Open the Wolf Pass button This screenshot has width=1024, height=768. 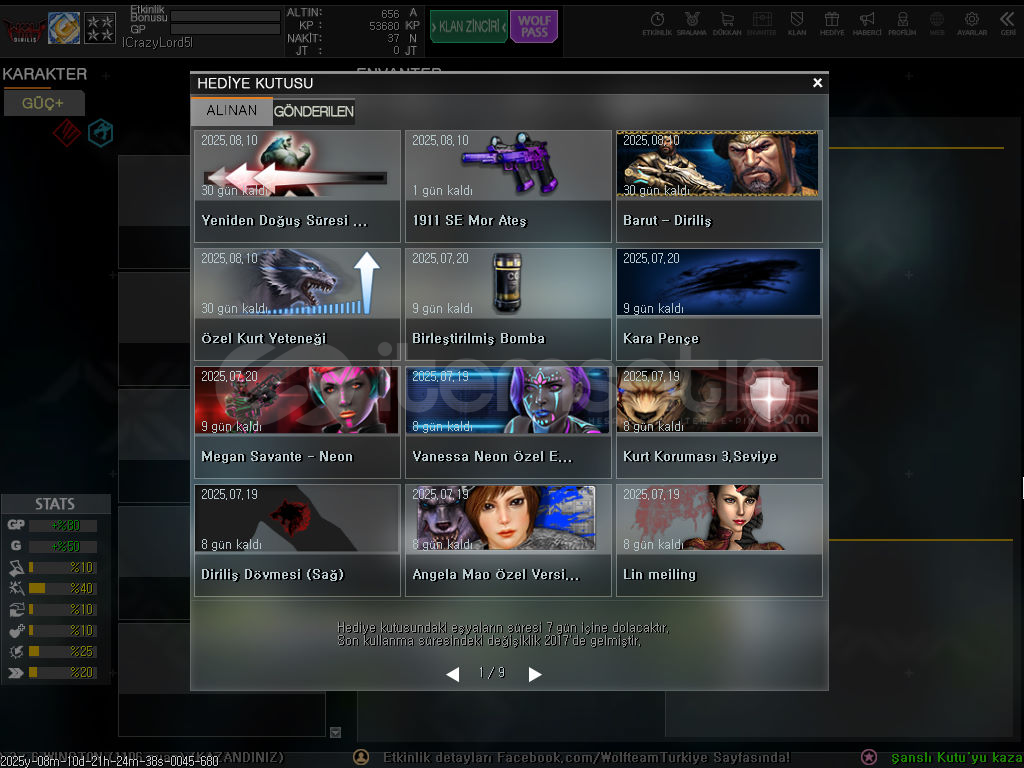534,26
